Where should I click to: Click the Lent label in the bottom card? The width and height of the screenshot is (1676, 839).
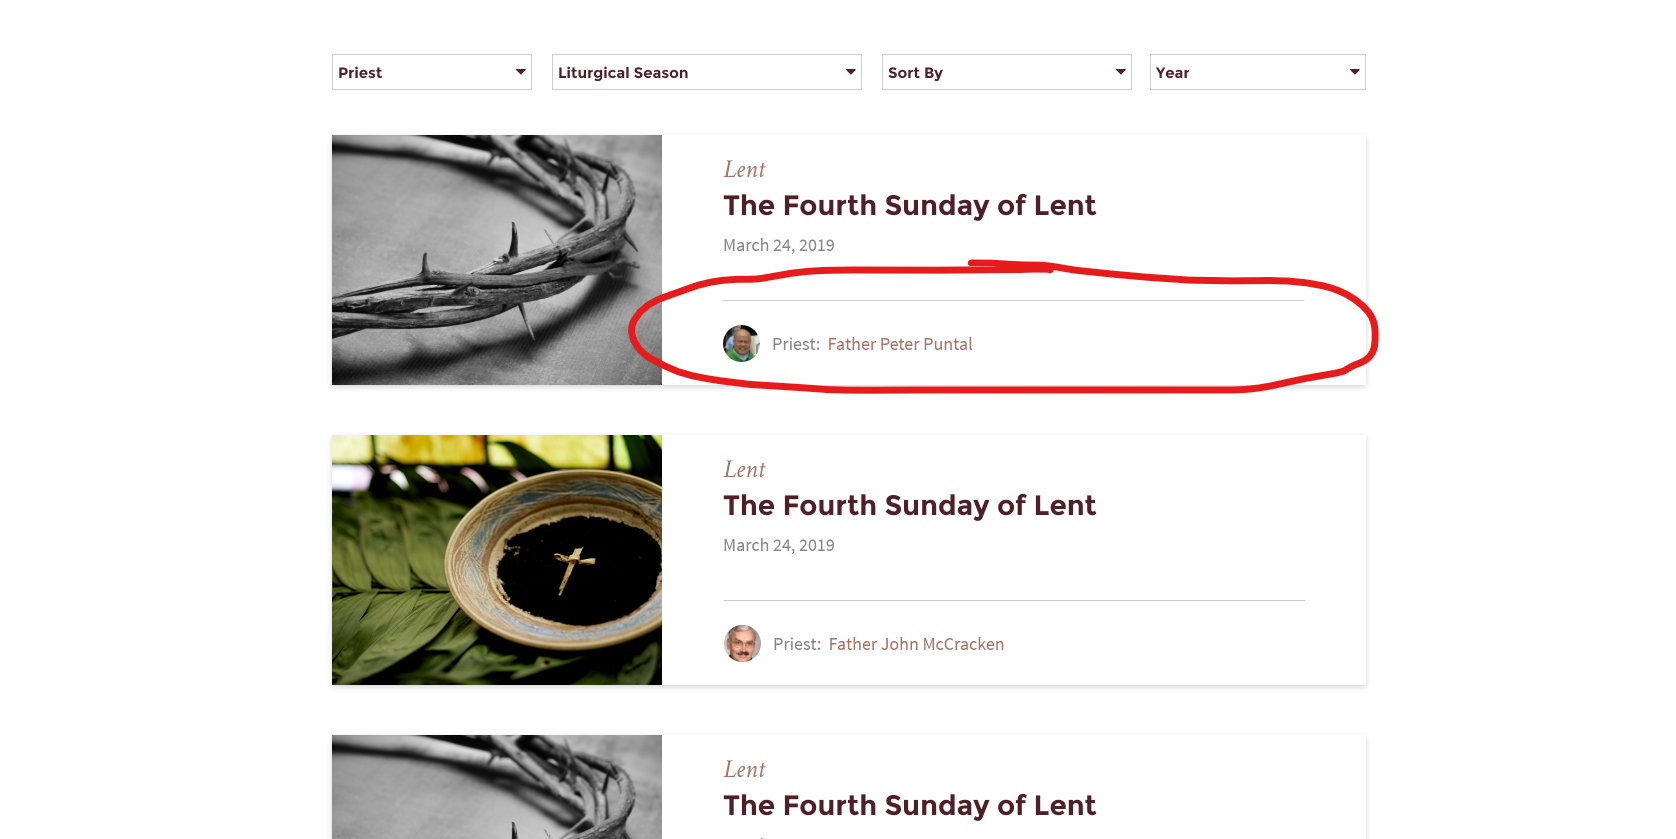tap(744, 770)
